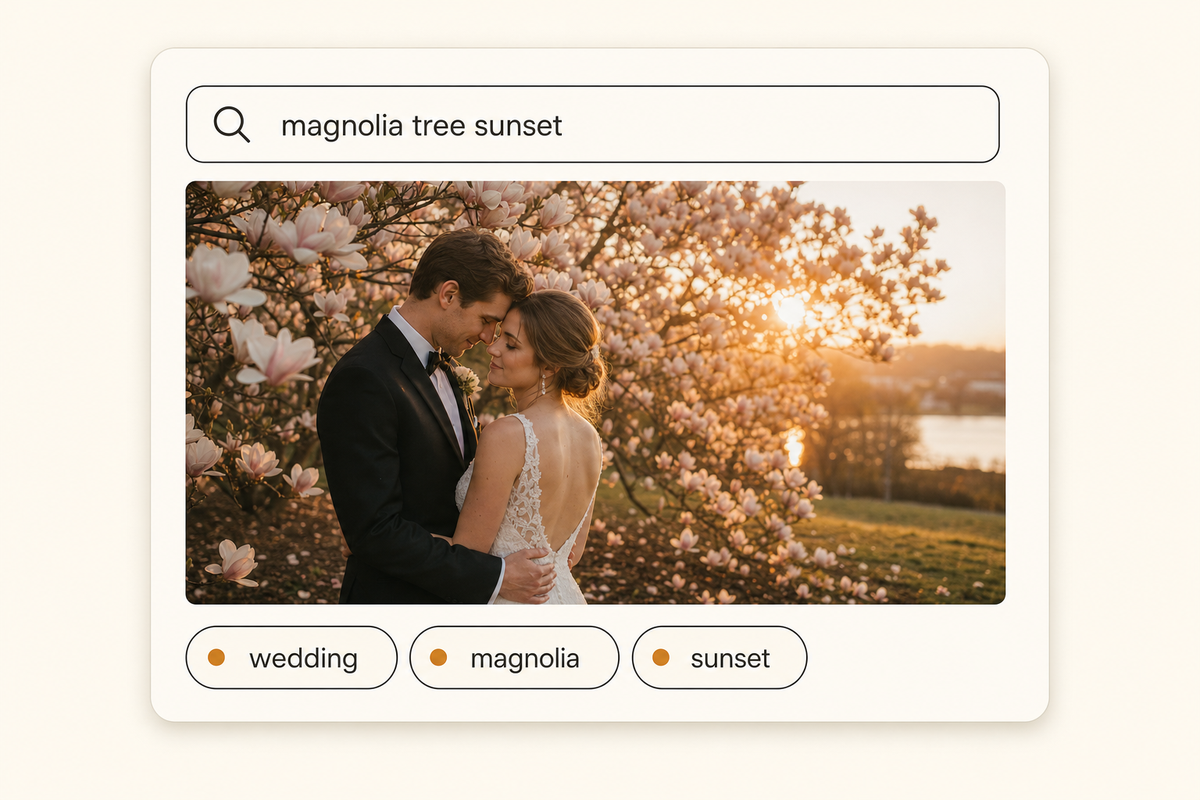Focus the search field containing 'magnolia tree sunset'
Viewport: 1200px width, 800px height.
coord(592,124)
